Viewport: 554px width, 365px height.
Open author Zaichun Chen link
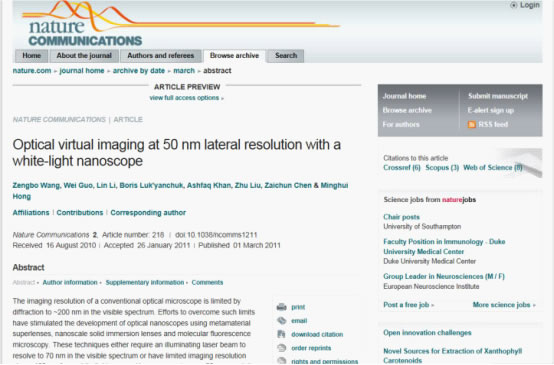[288, 186]
